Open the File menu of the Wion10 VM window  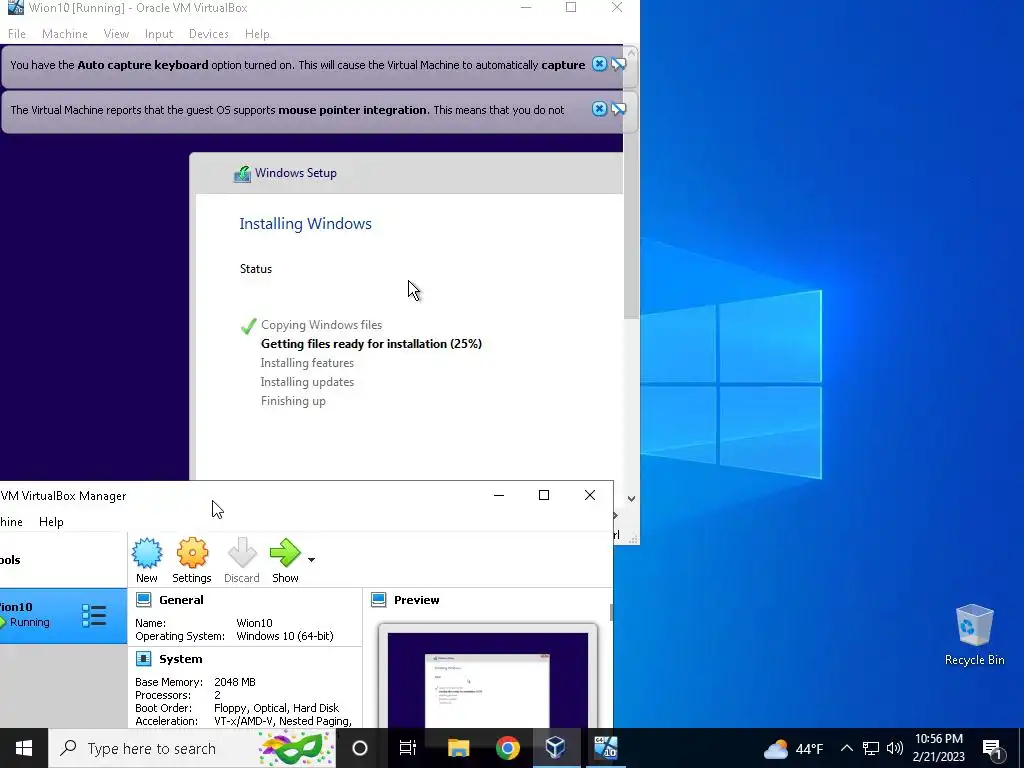pos(17,34)
